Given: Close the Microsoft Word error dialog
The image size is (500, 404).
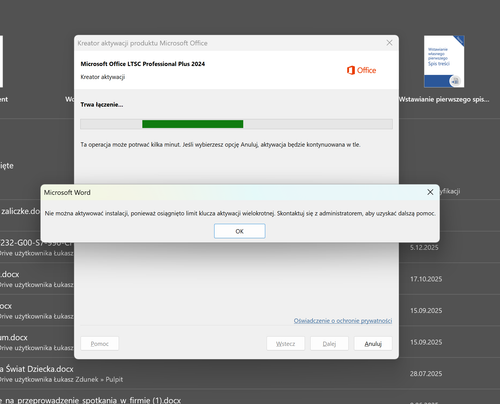Looking at the screenshot, I should 430,192.
